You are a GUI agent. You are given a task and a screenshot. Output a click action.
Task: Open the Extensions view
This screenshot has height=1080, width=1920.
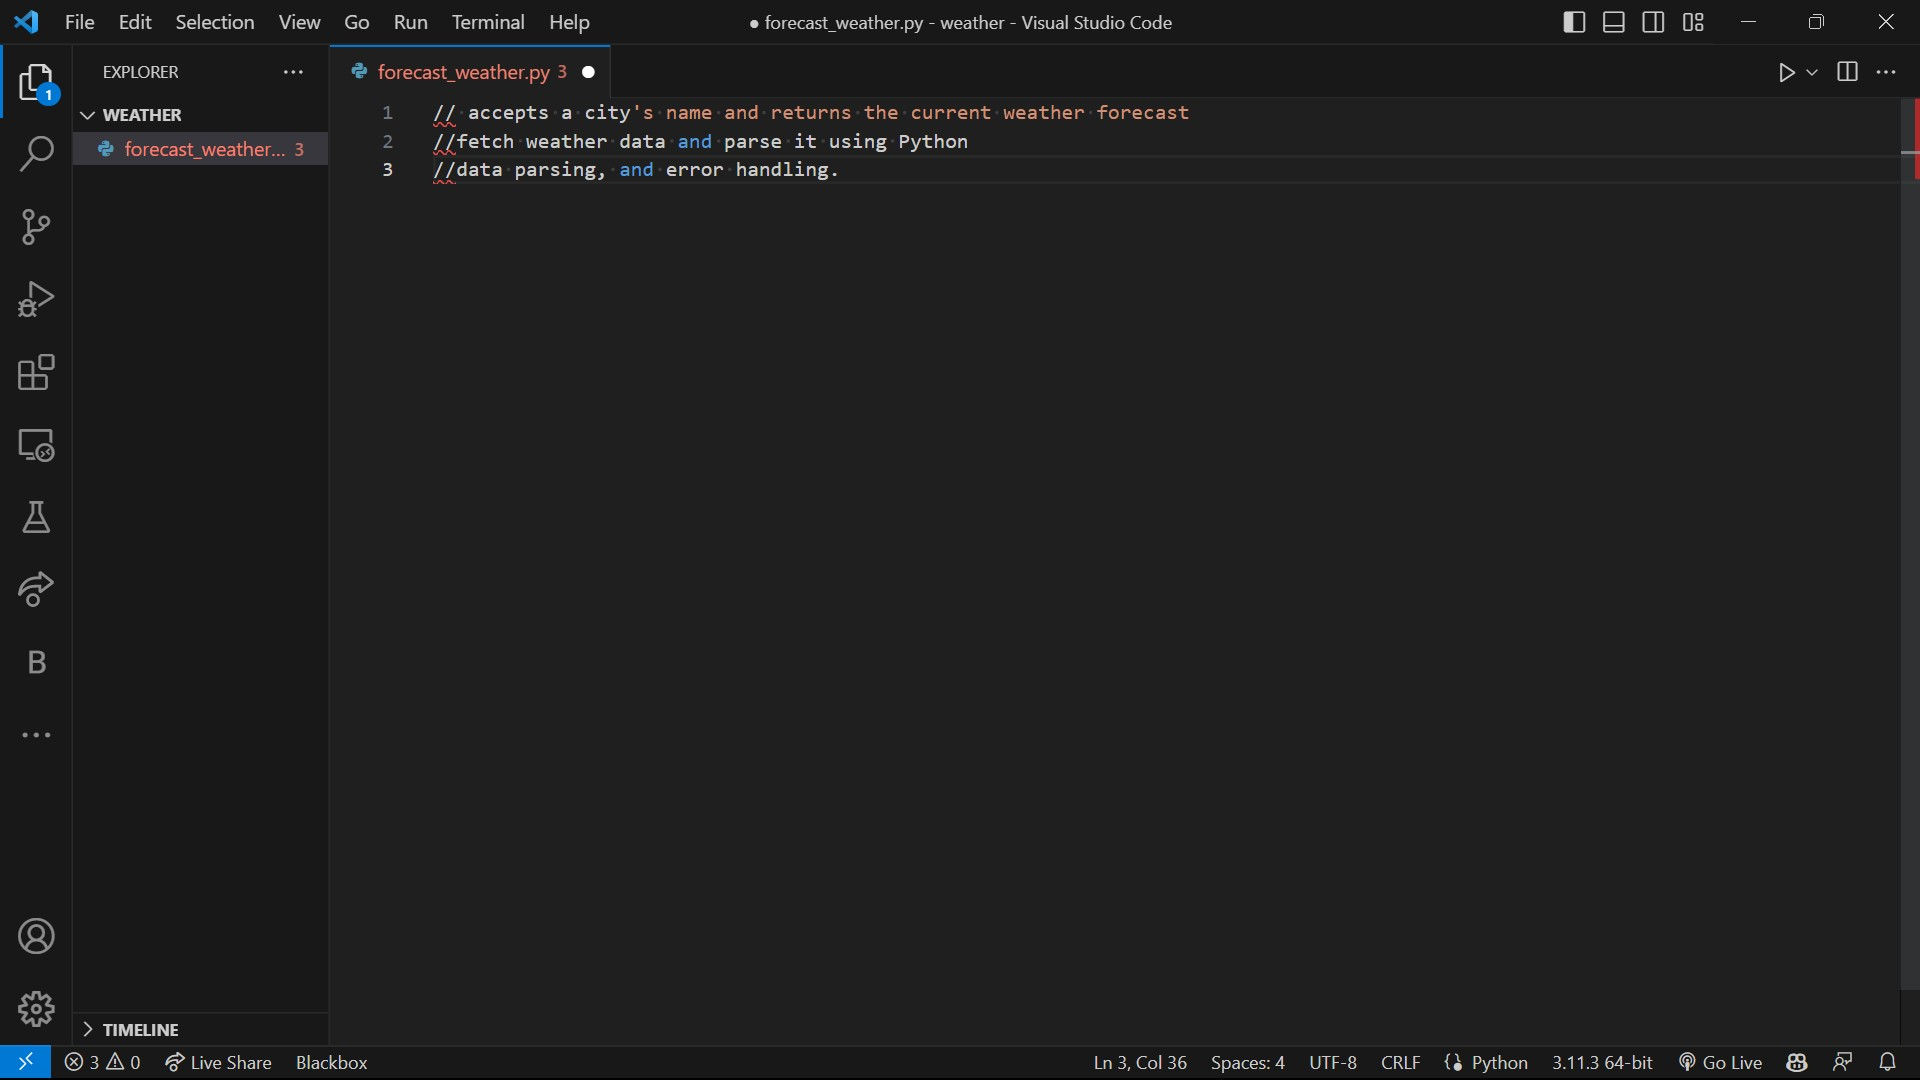tap(36, 373)
